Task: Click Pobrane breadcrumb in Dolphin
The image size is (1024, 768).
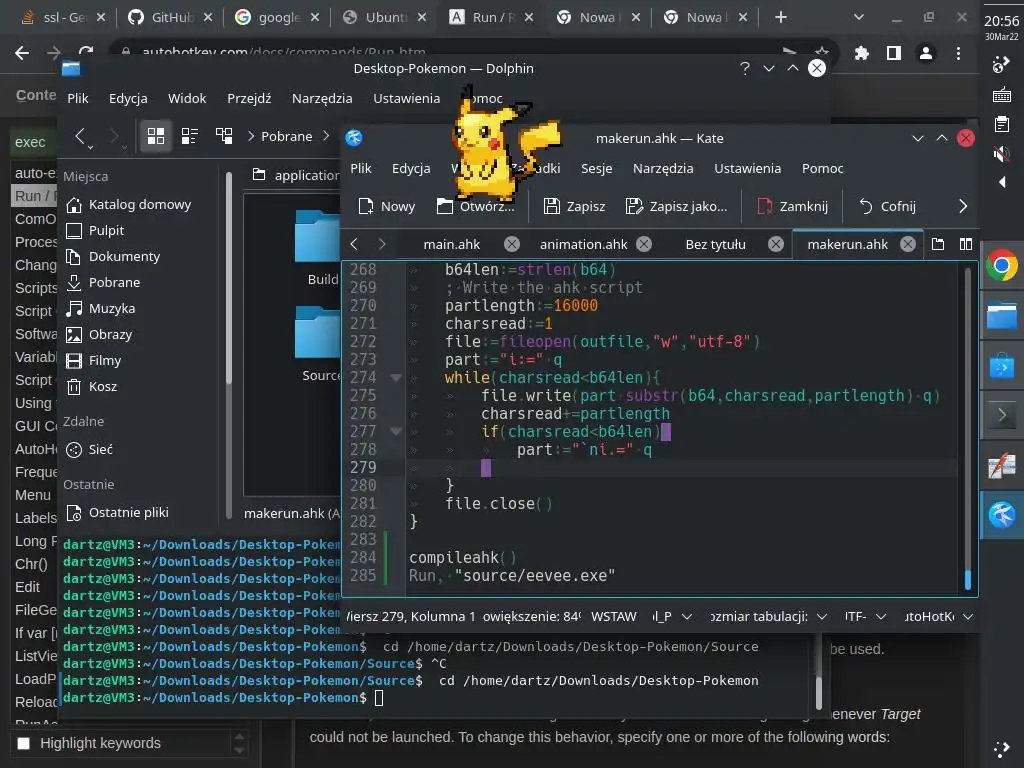Action: point(286,136)
